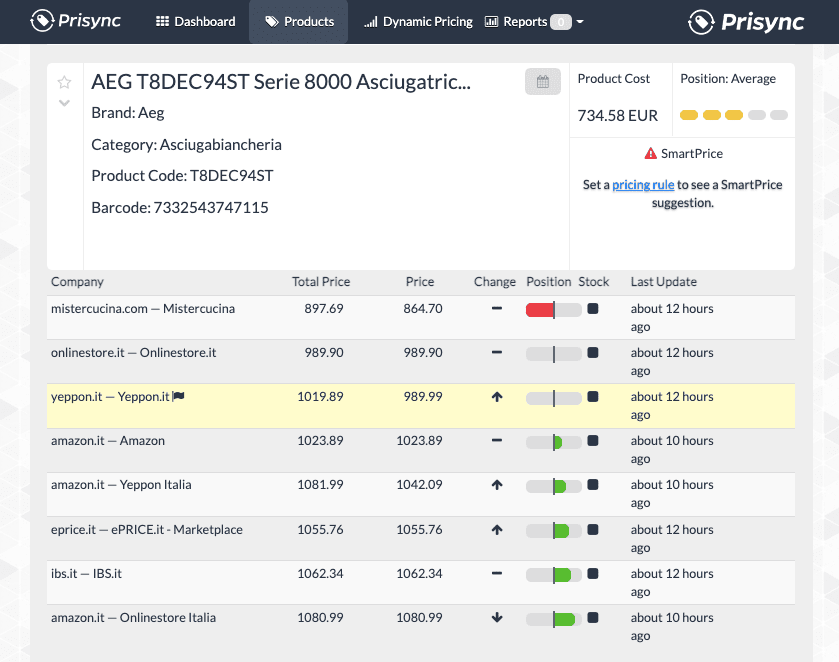Click the yellow Position: Average rating dots
Screen dimensions: 839x662
733,115
